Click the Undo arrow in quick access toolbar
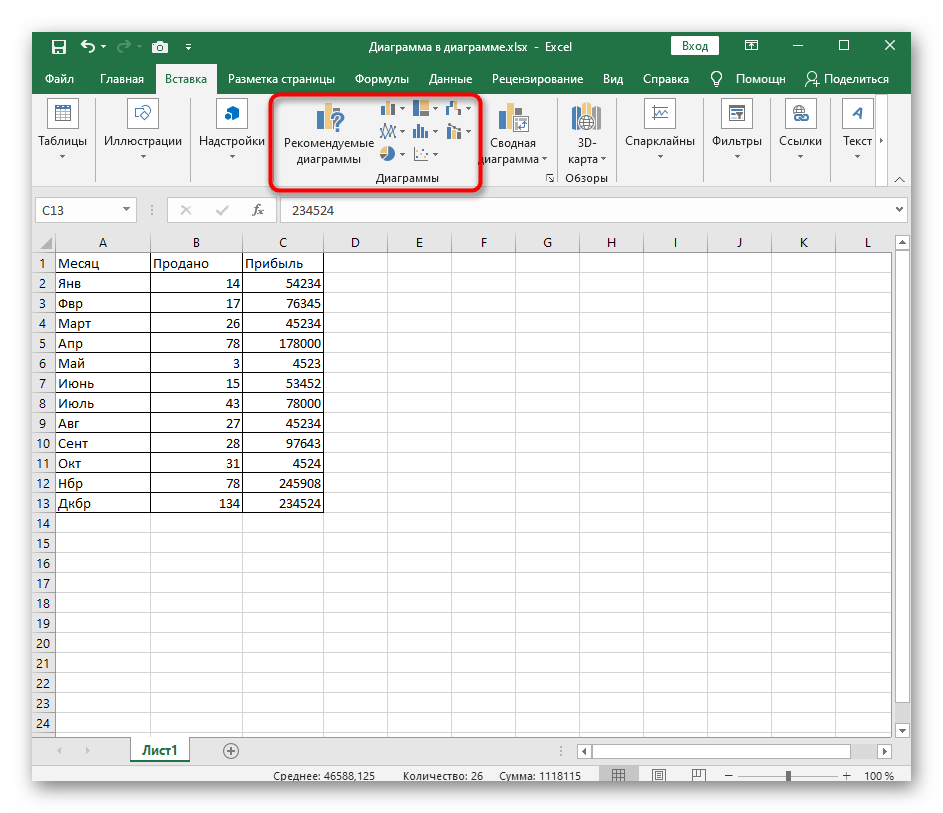Image resolution: width=943 pixels, height=813 pixels. (x=88, y=46)
